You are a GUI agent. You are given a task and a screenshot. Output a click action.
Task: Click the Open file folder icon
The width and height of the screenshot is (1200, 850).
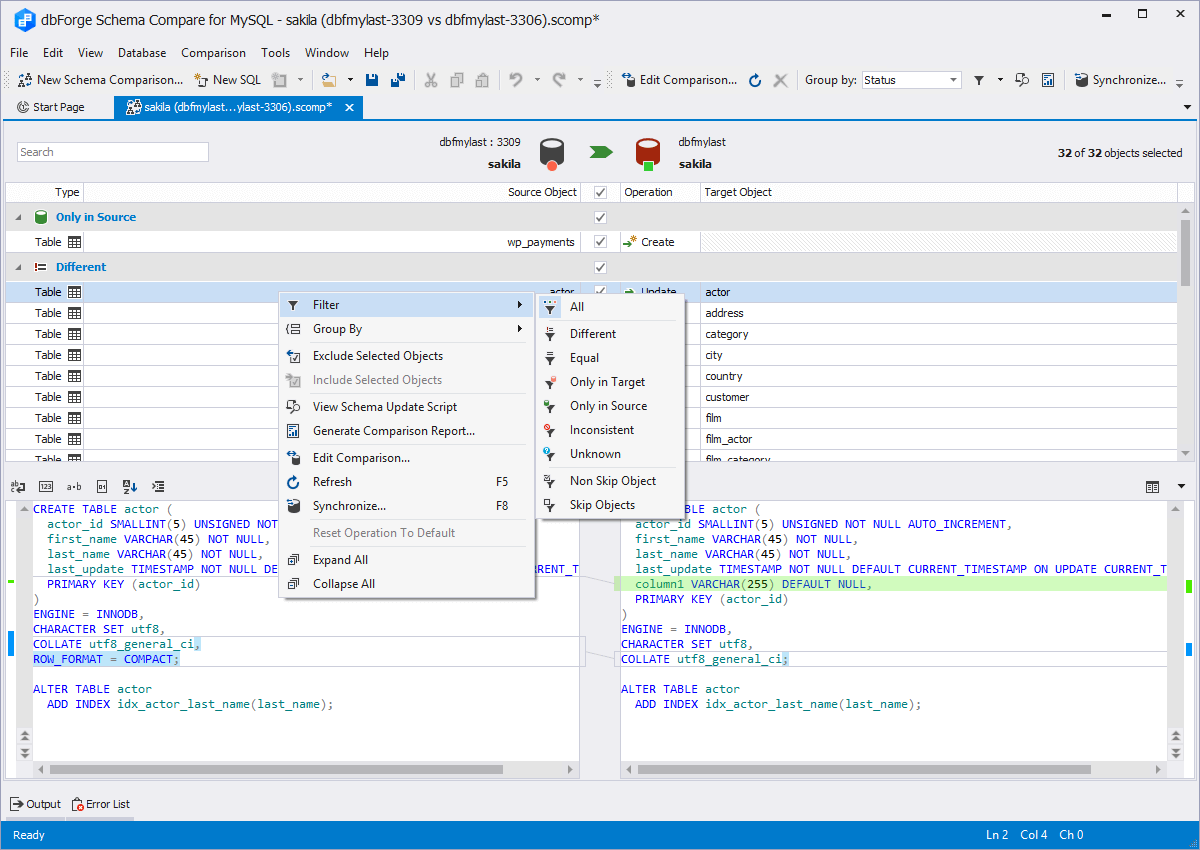click(x=328, y=80)
